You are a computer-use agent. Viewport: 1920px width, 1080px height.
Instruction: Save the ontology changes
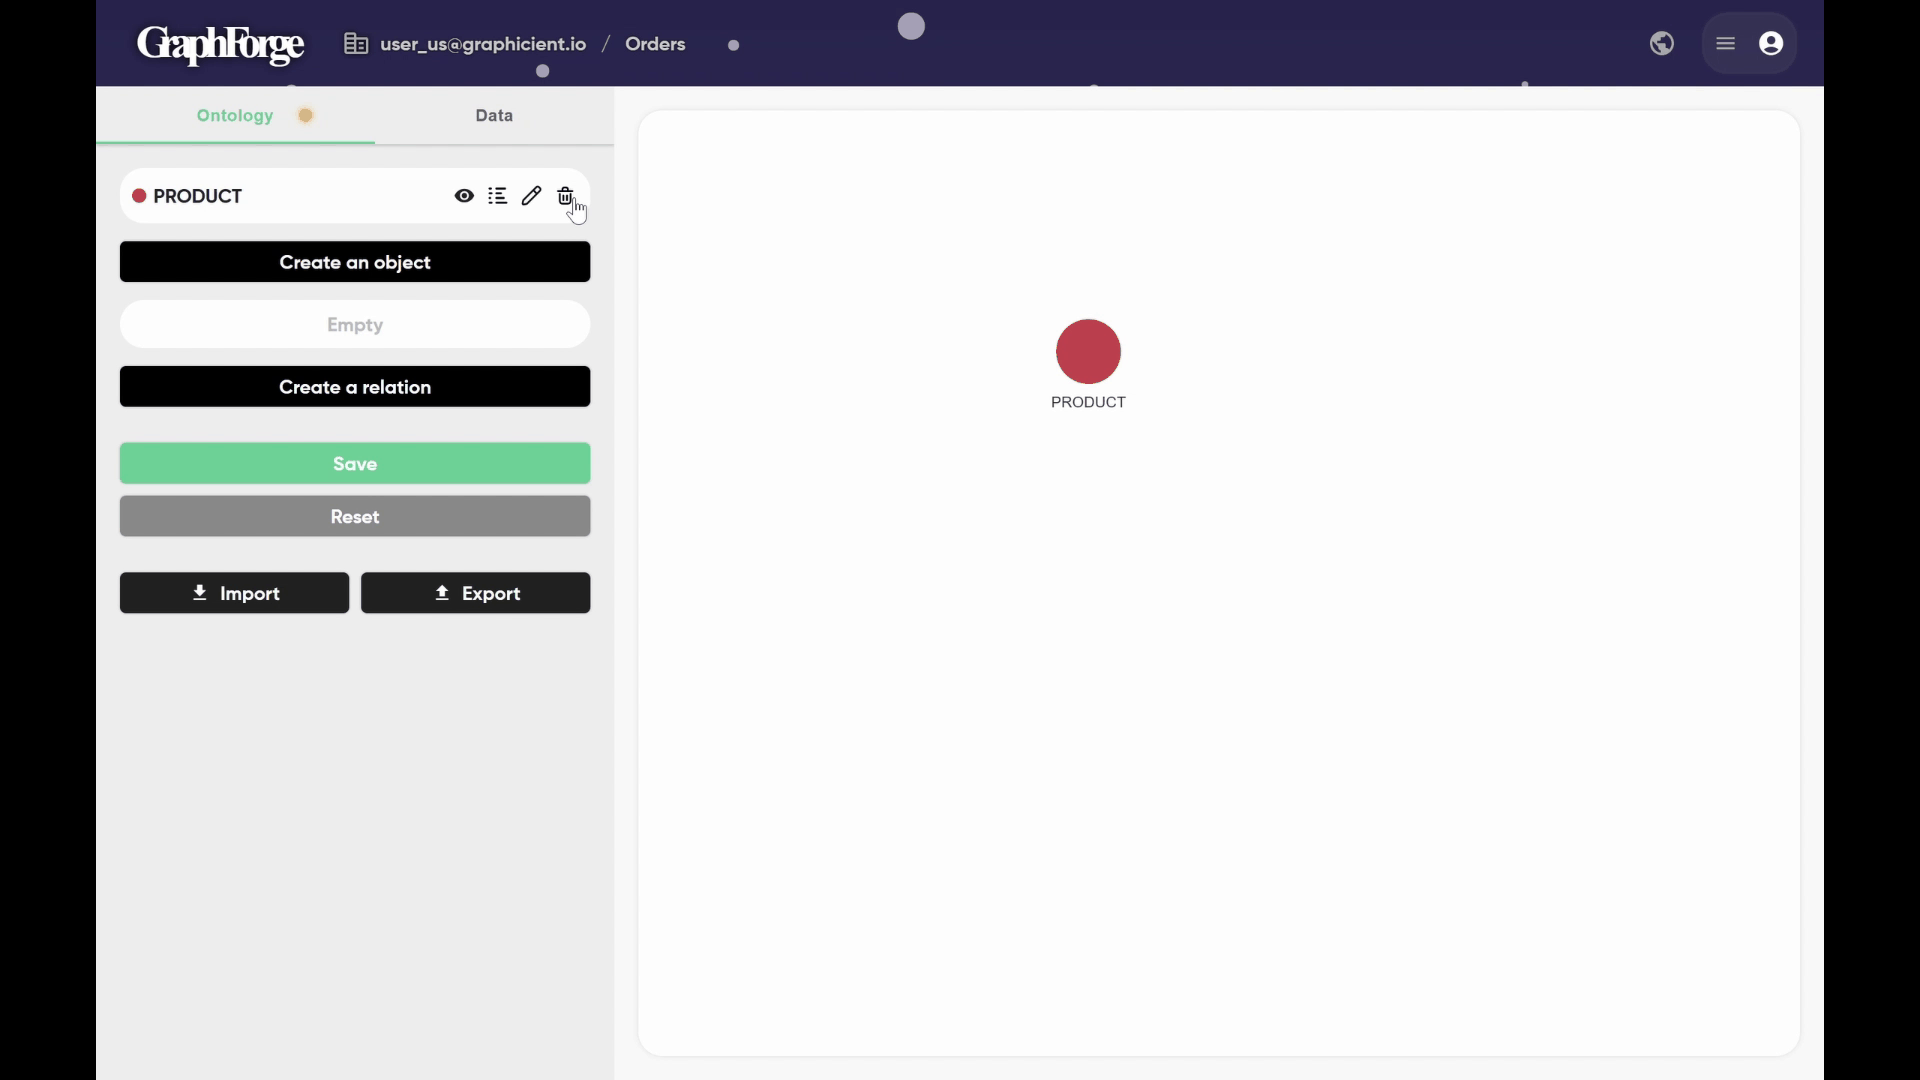pos(355,464)
